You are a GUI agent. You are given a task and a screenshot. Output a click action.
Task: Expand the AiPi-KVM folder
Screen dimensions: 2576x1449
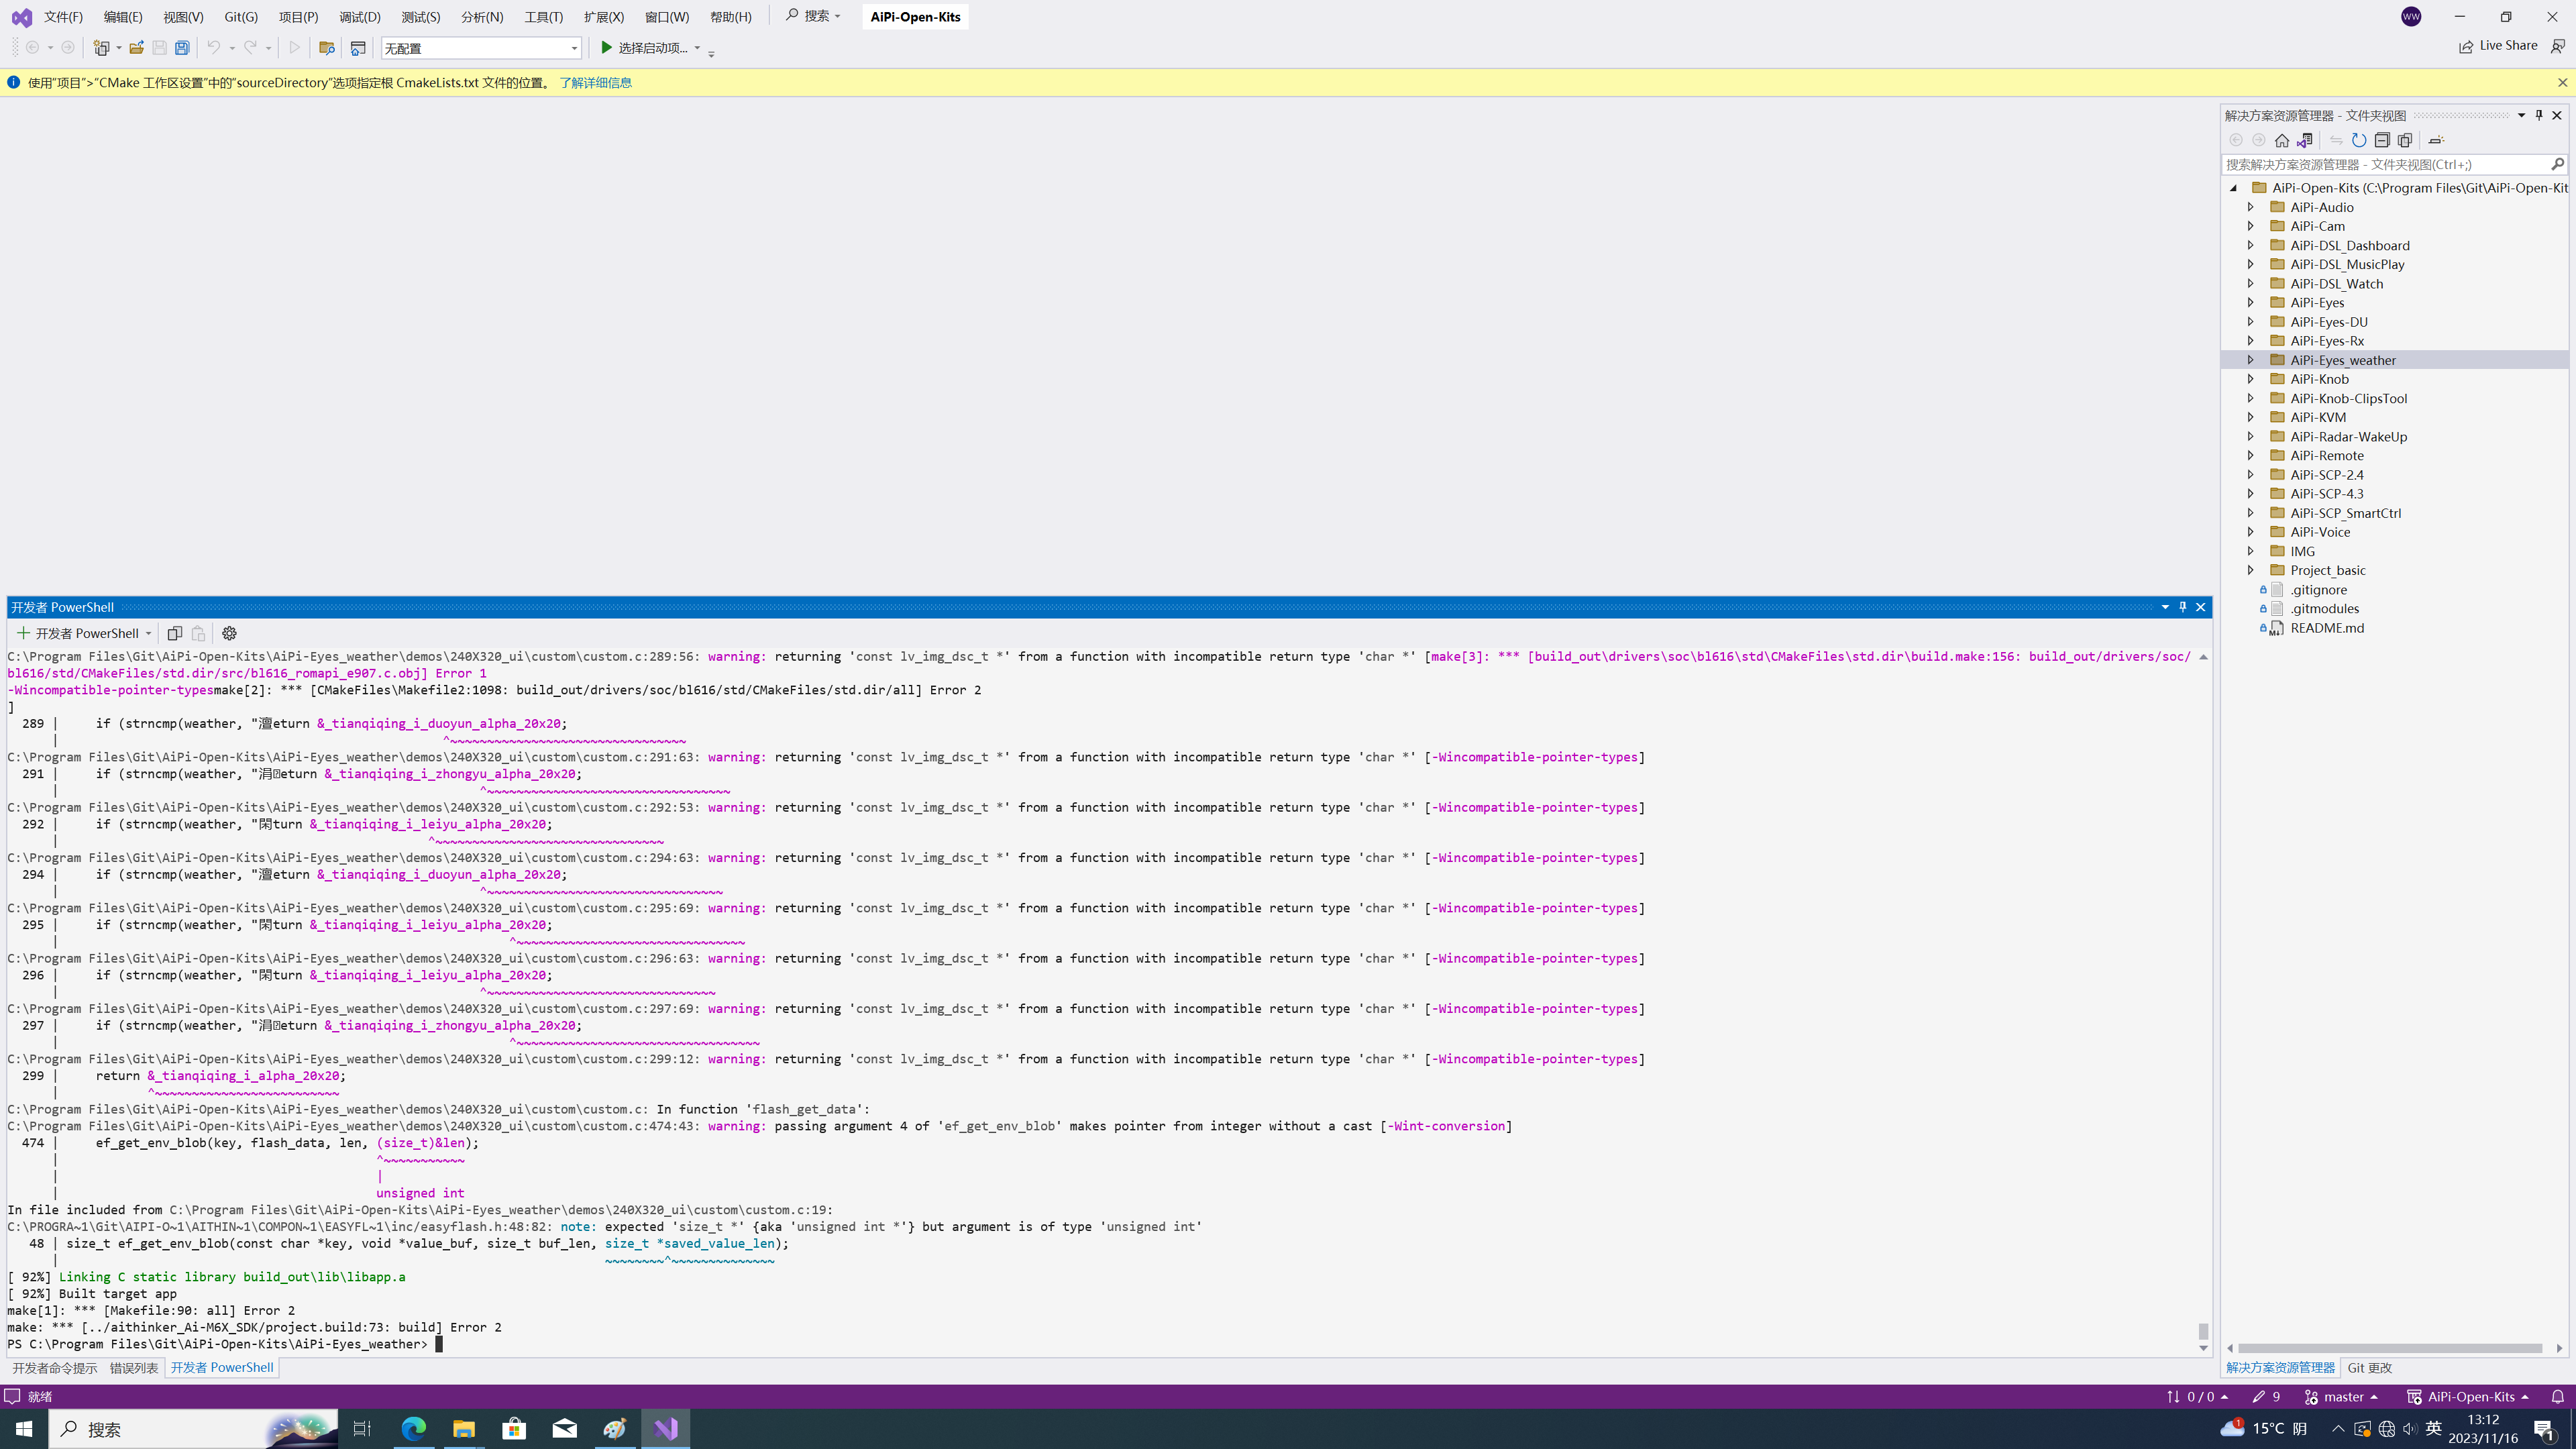tap(2250, 417)
